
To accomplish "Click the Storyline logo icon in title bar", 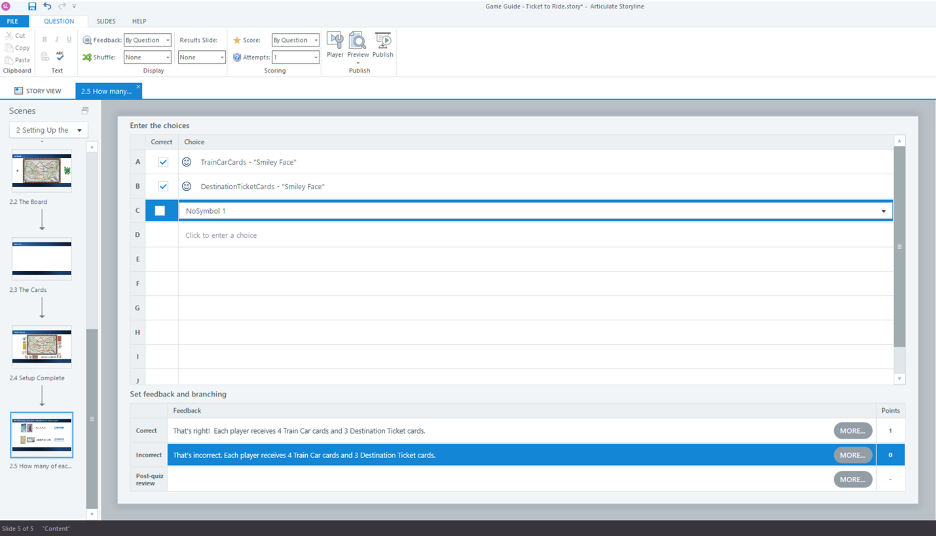I will (x=5, y=7).
